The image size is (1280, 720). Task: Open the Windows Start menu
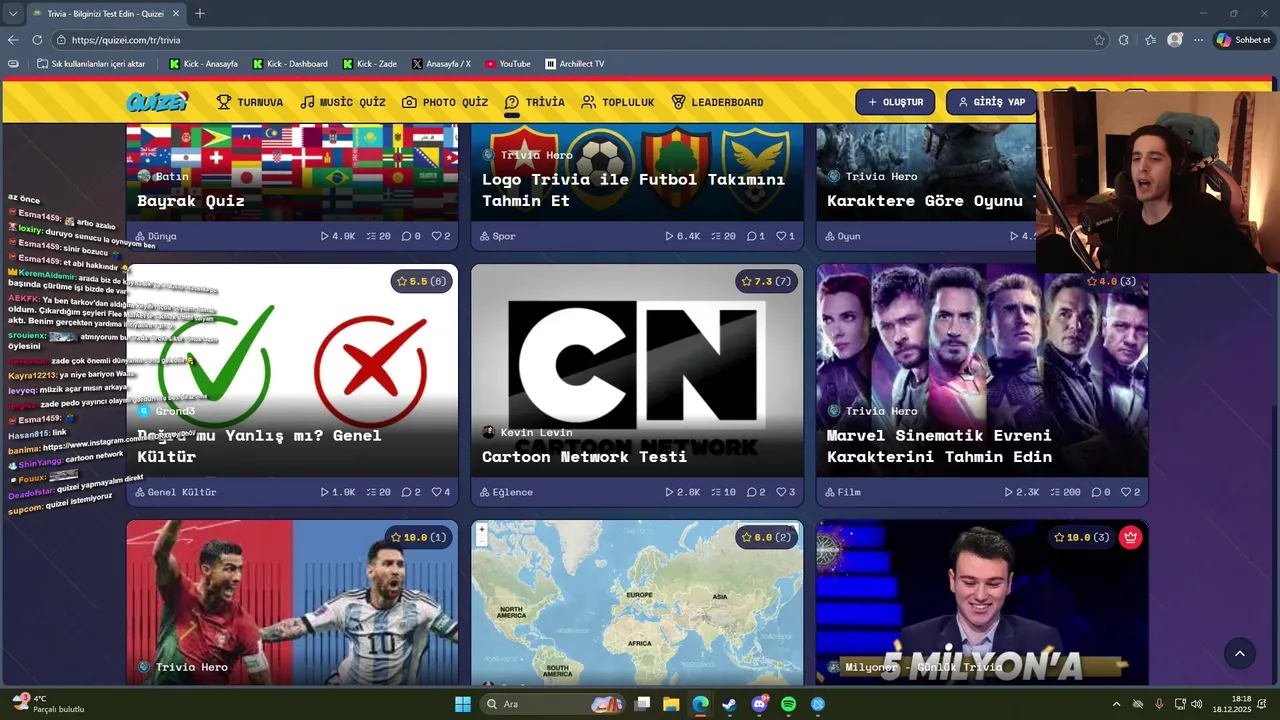point(462,704)
